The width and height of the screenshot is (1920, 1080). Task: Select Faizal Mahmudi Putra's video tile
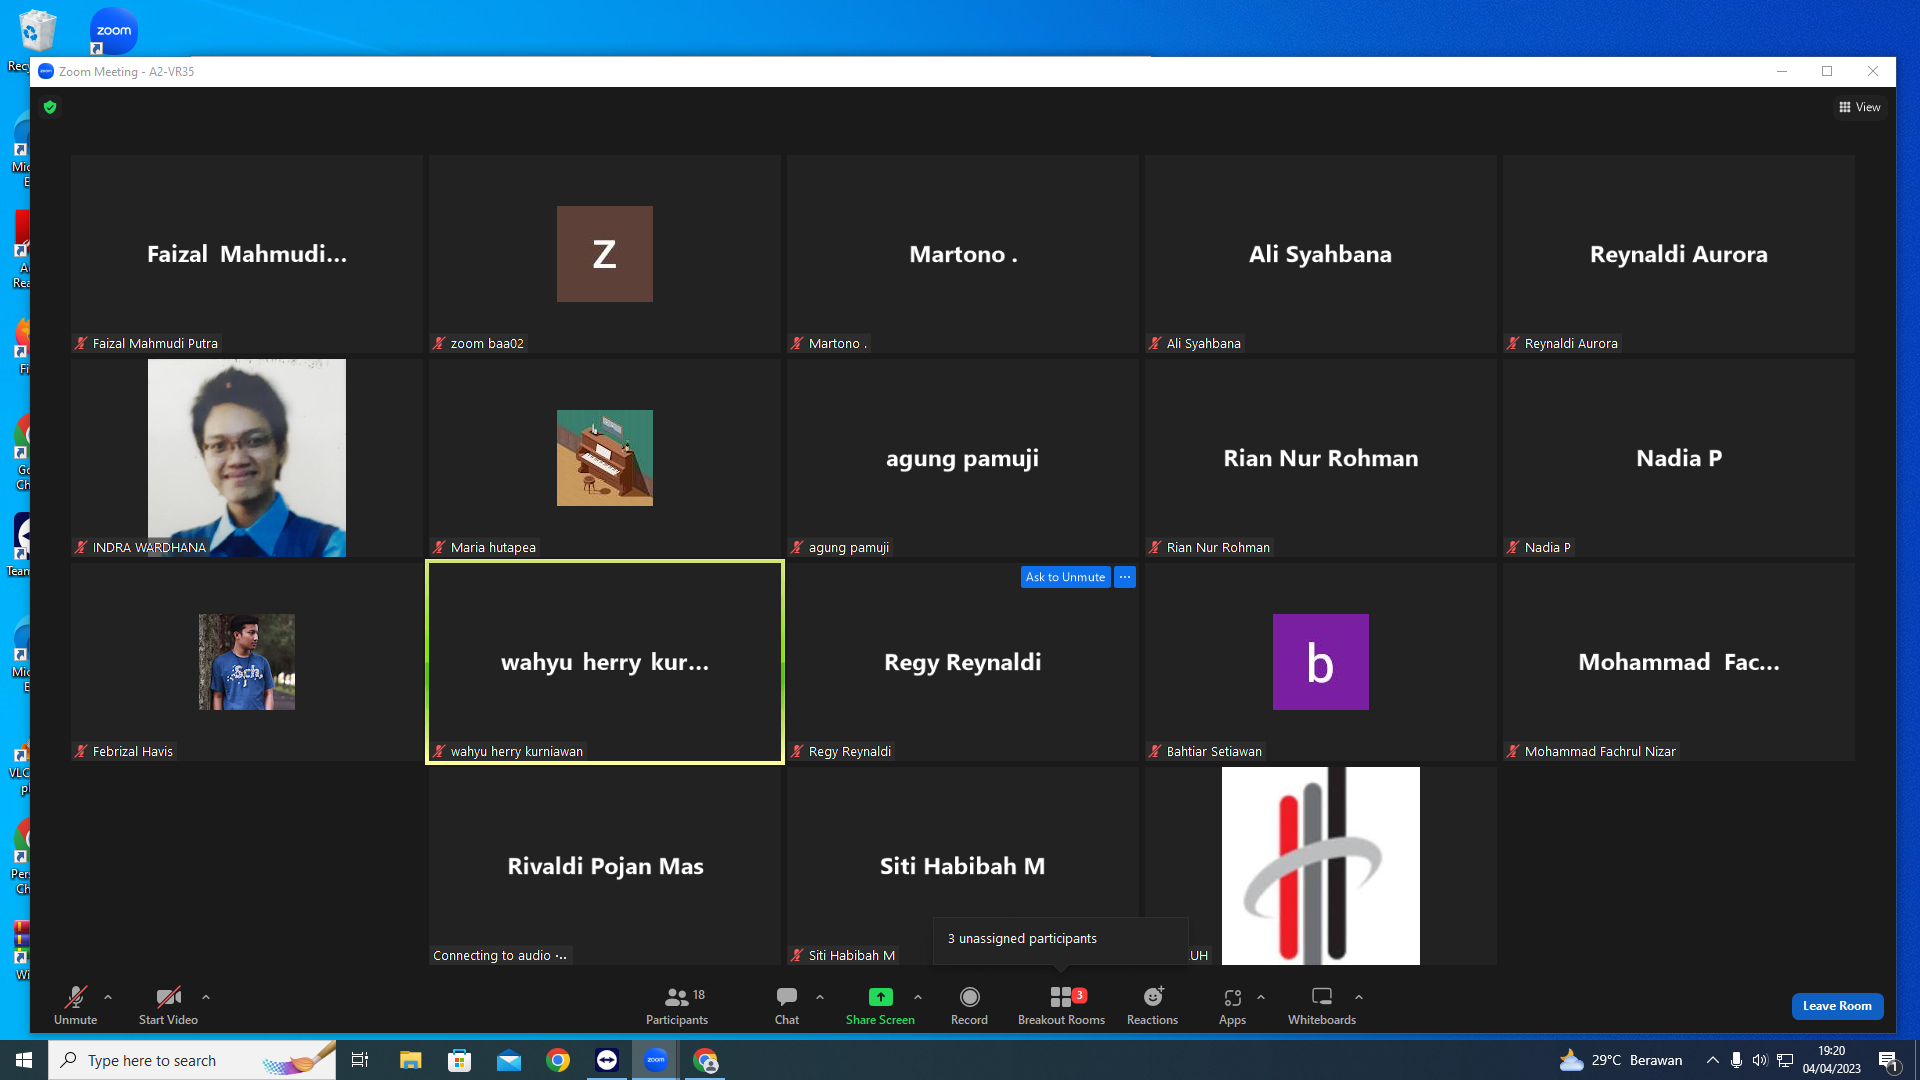click(x=247, y=254)
